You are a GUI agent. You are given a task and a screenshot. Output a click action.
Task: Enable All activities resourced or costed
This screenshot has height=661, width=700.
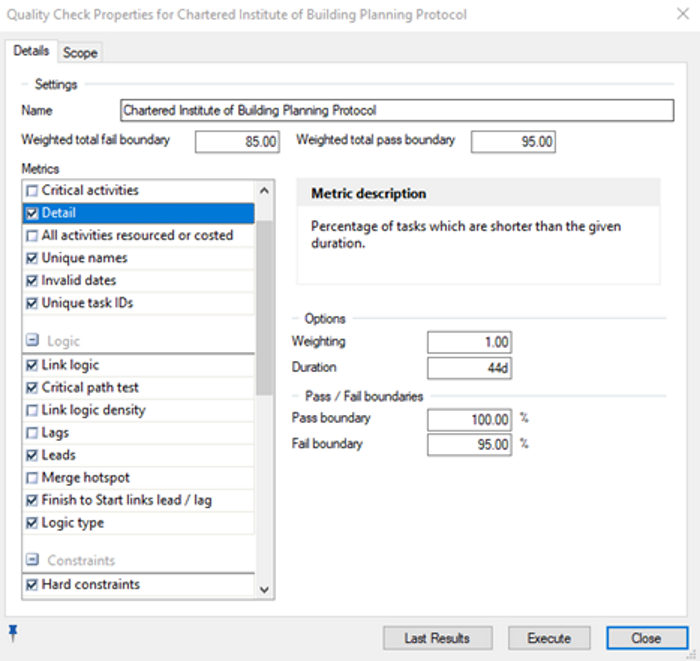coord(32,236)
